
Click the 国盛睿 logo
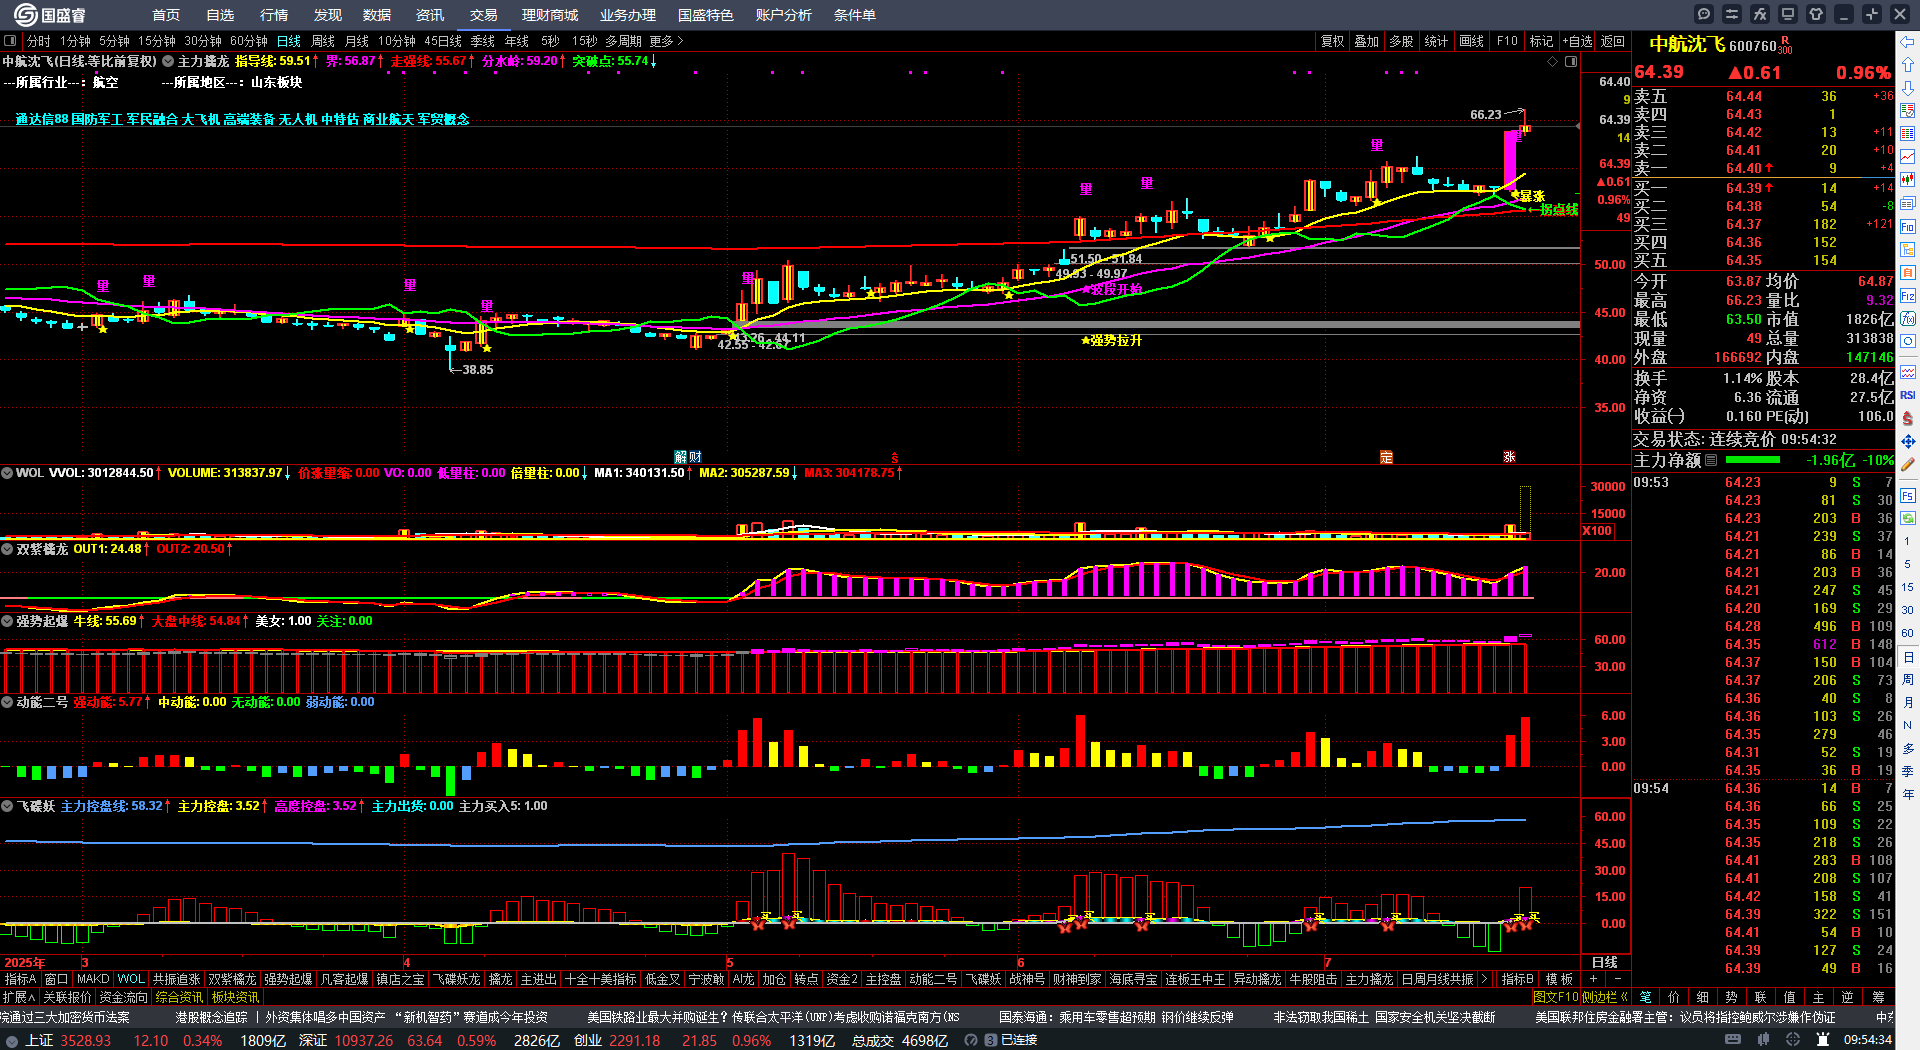tap(50, 15)
